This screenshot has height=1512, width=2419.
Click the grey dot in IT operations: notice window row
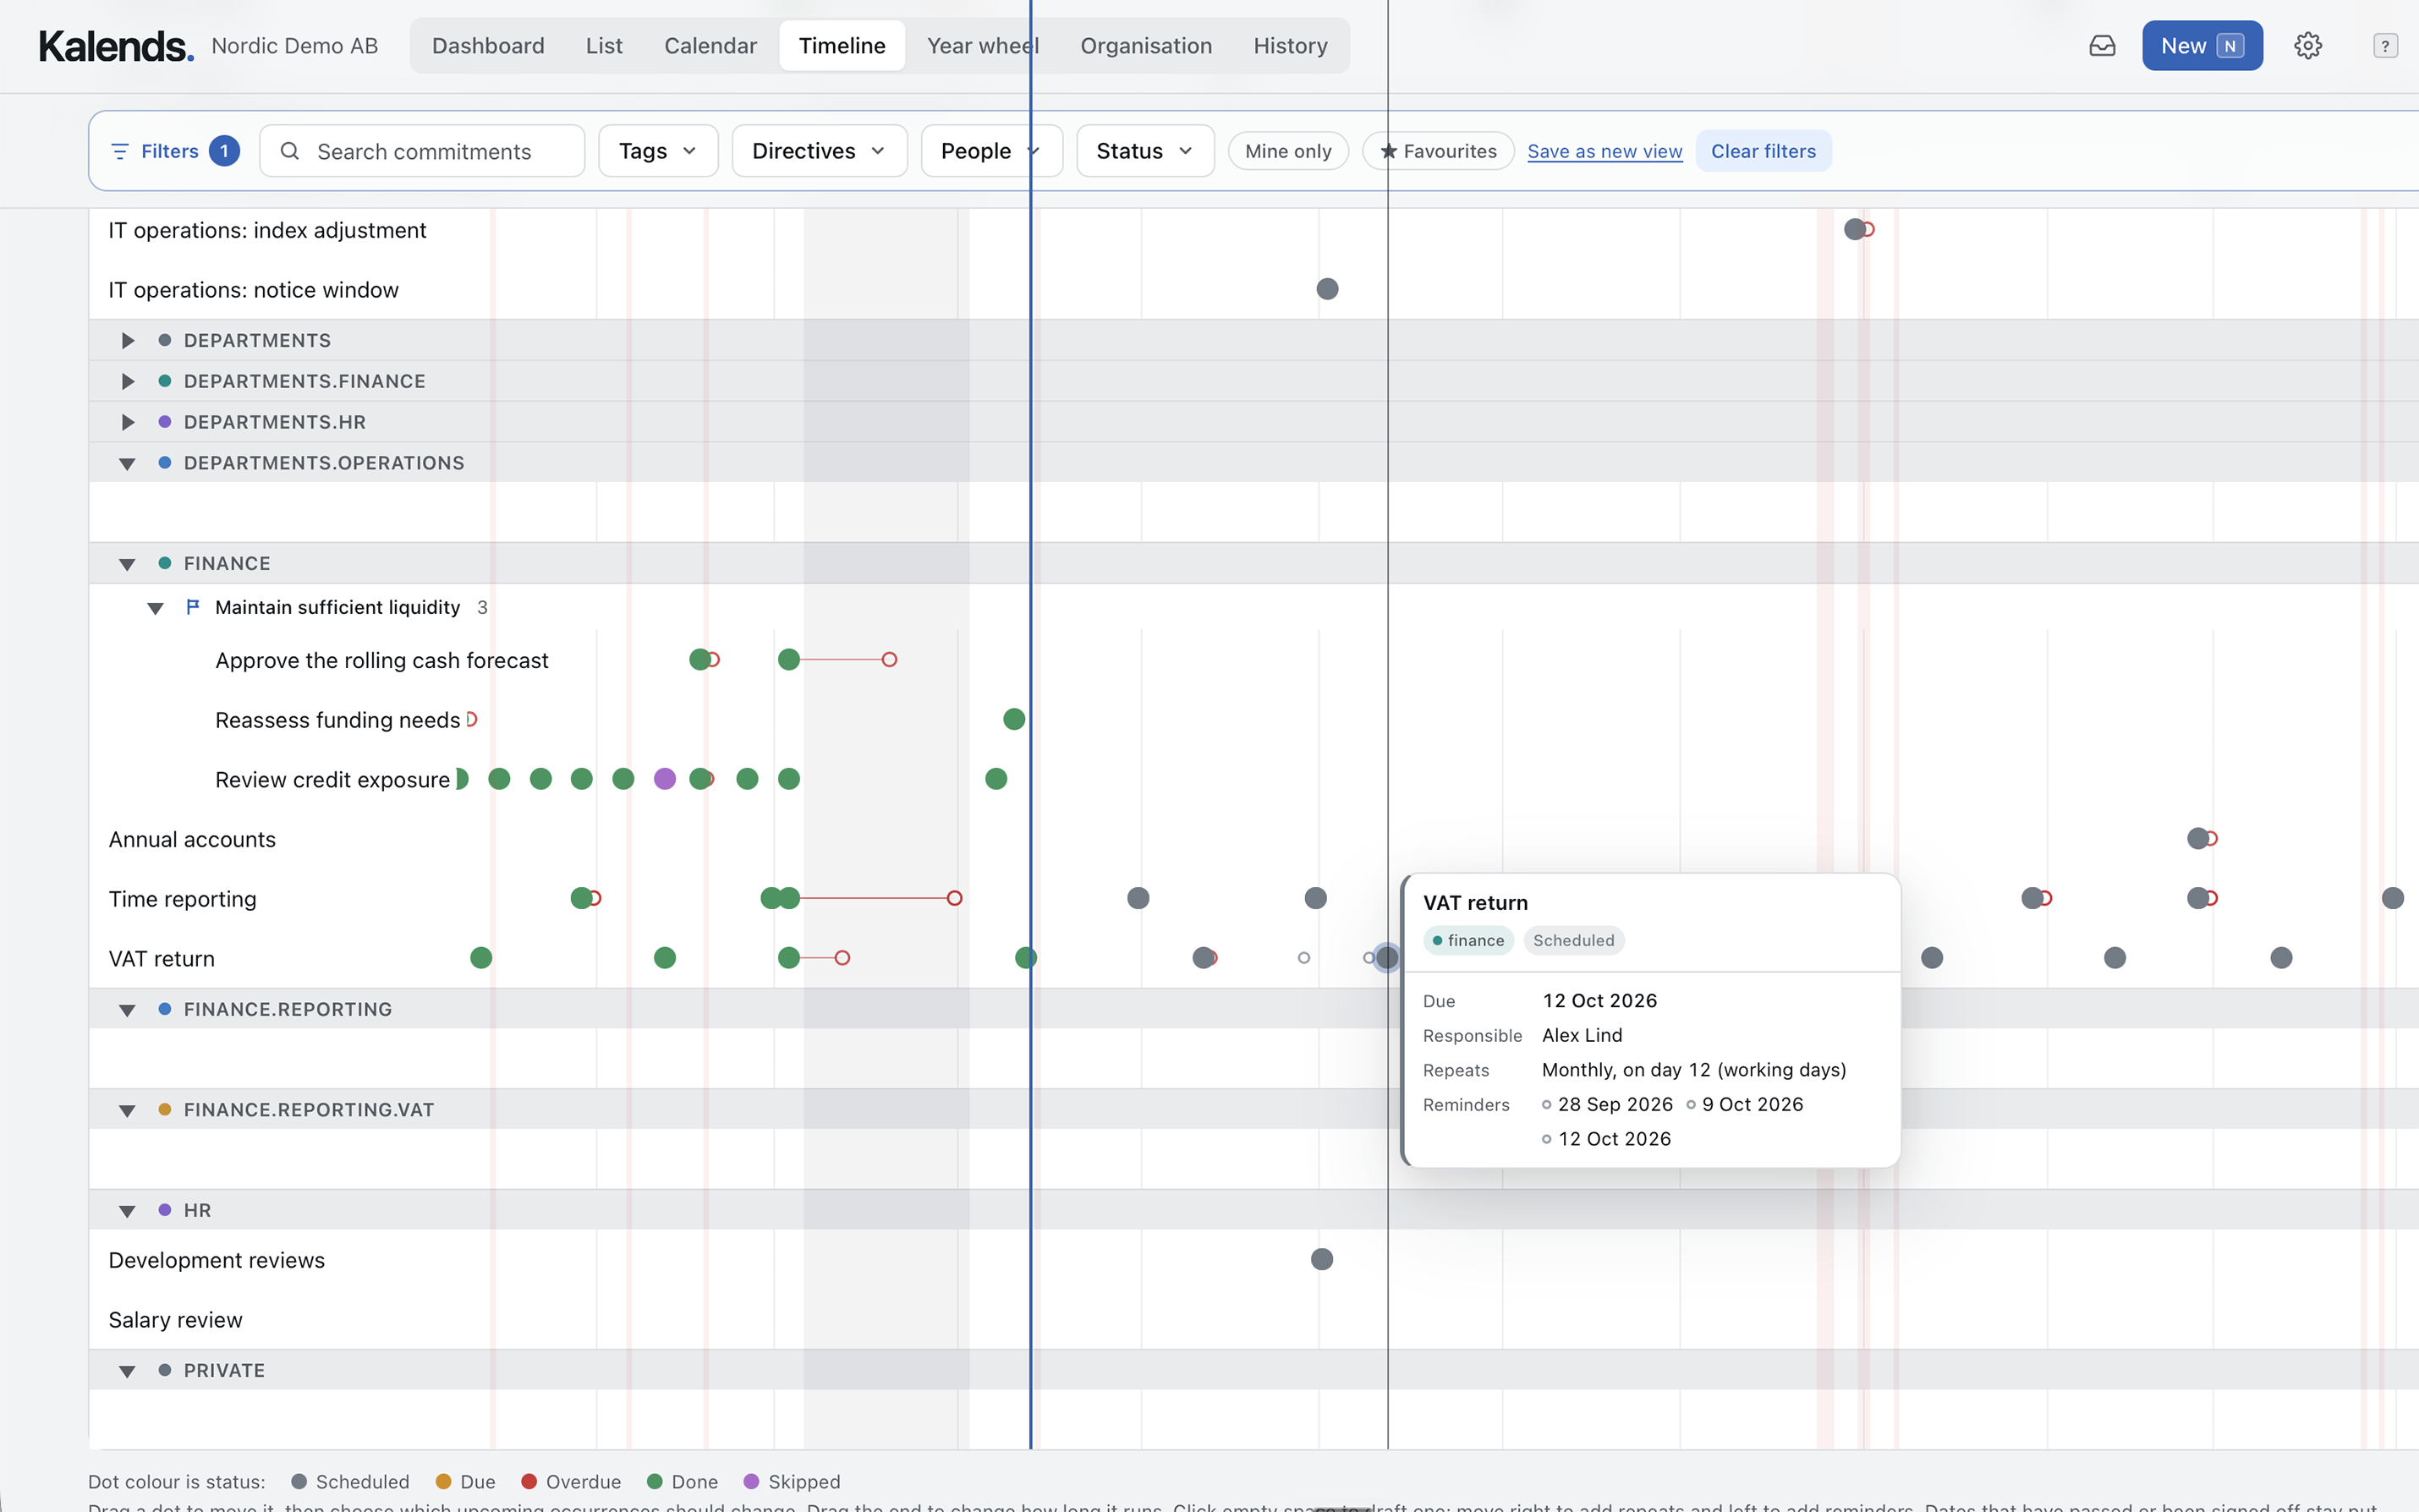1327,289
